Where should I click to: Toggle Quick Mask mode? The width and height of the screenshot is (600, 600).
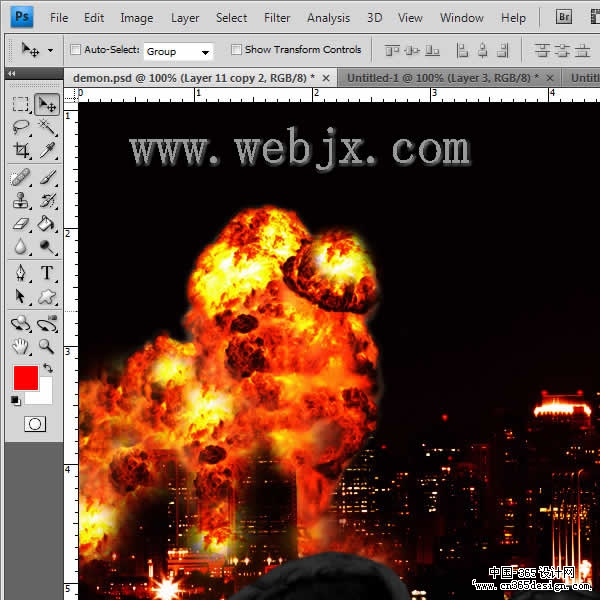(35, 424)
